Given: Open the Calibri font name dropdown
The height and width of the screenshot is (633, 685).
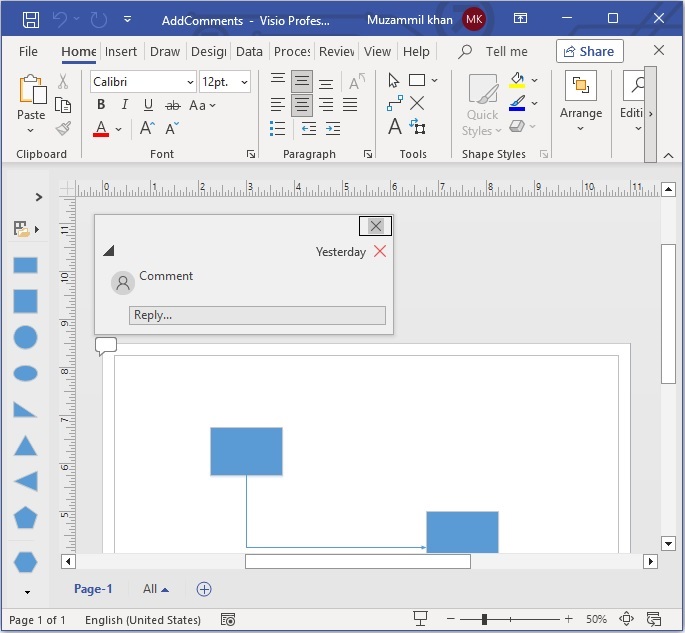Looking at the screenshot, I should point(190,82).
